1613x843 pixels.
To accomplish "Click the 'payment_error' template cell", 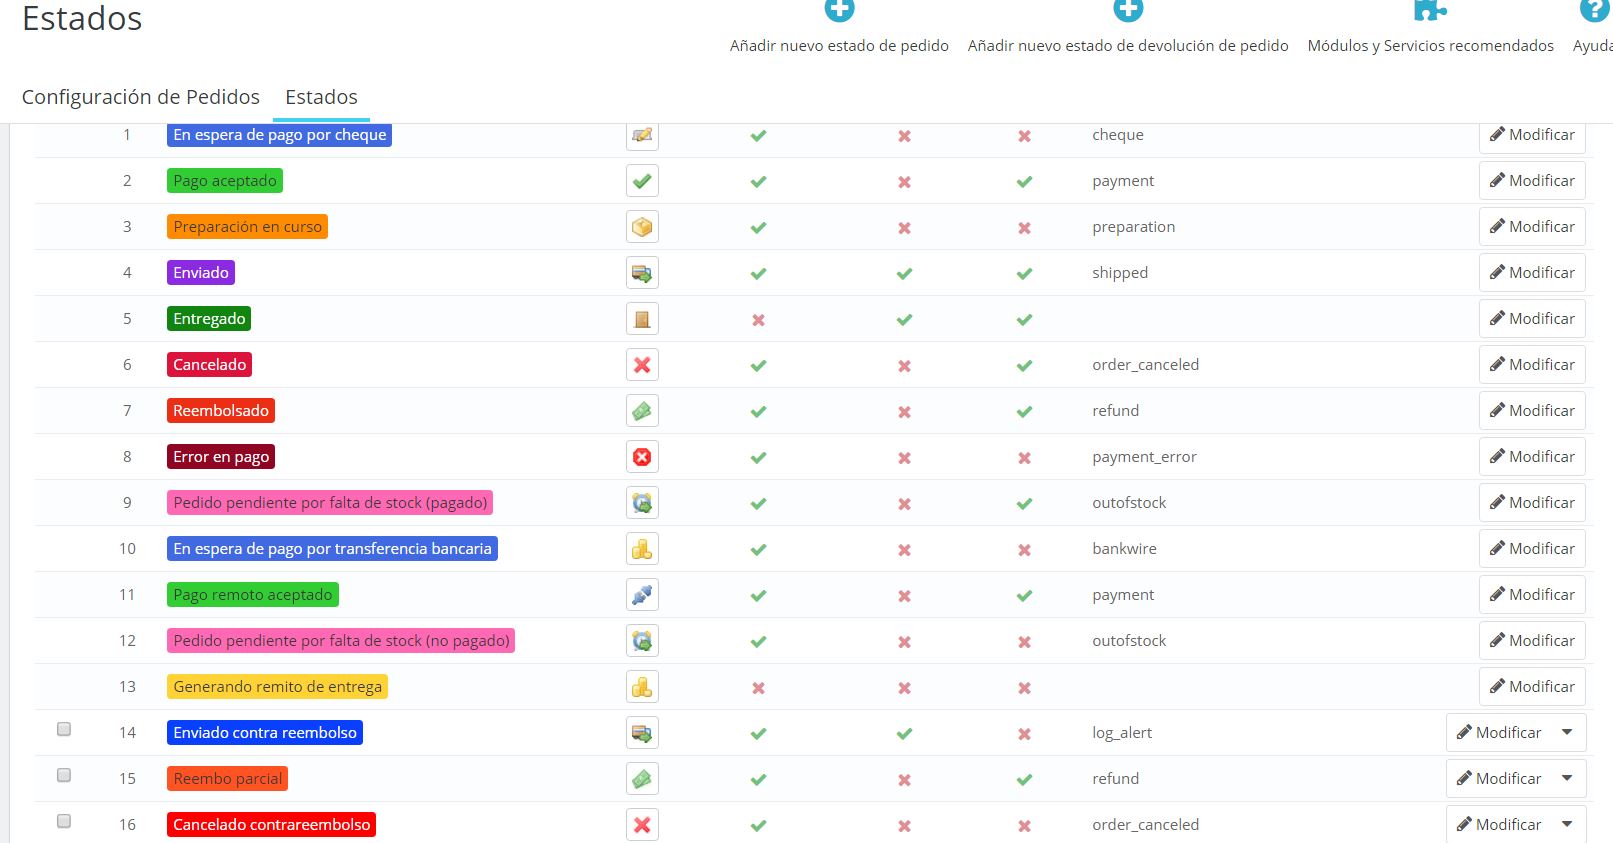I will click(x=1144, y=457).
